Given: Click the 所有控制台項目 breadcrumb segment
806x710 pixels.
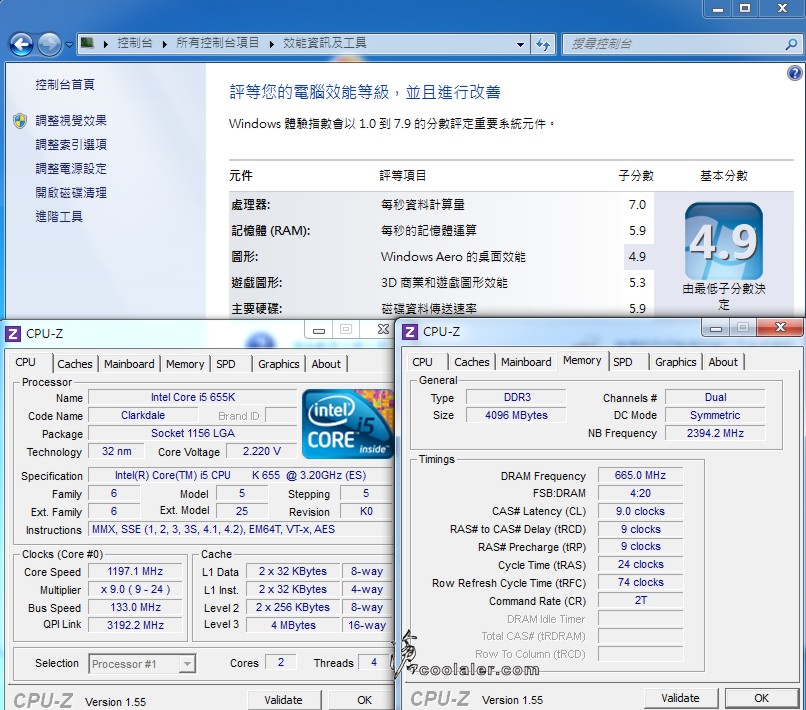Looking at the screenshot, I should click(x=217, y=43).
